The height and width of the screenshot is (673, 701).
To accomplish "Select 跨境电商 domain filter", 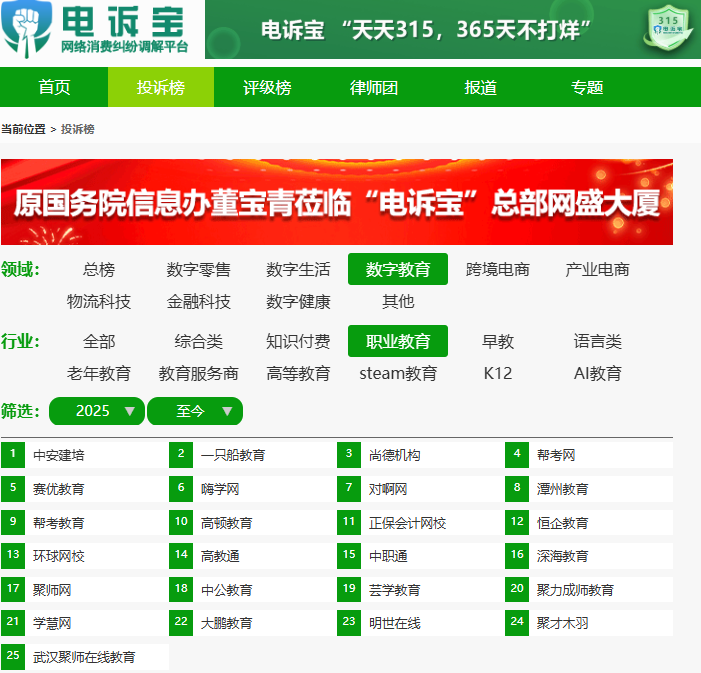I will point(498,269).
